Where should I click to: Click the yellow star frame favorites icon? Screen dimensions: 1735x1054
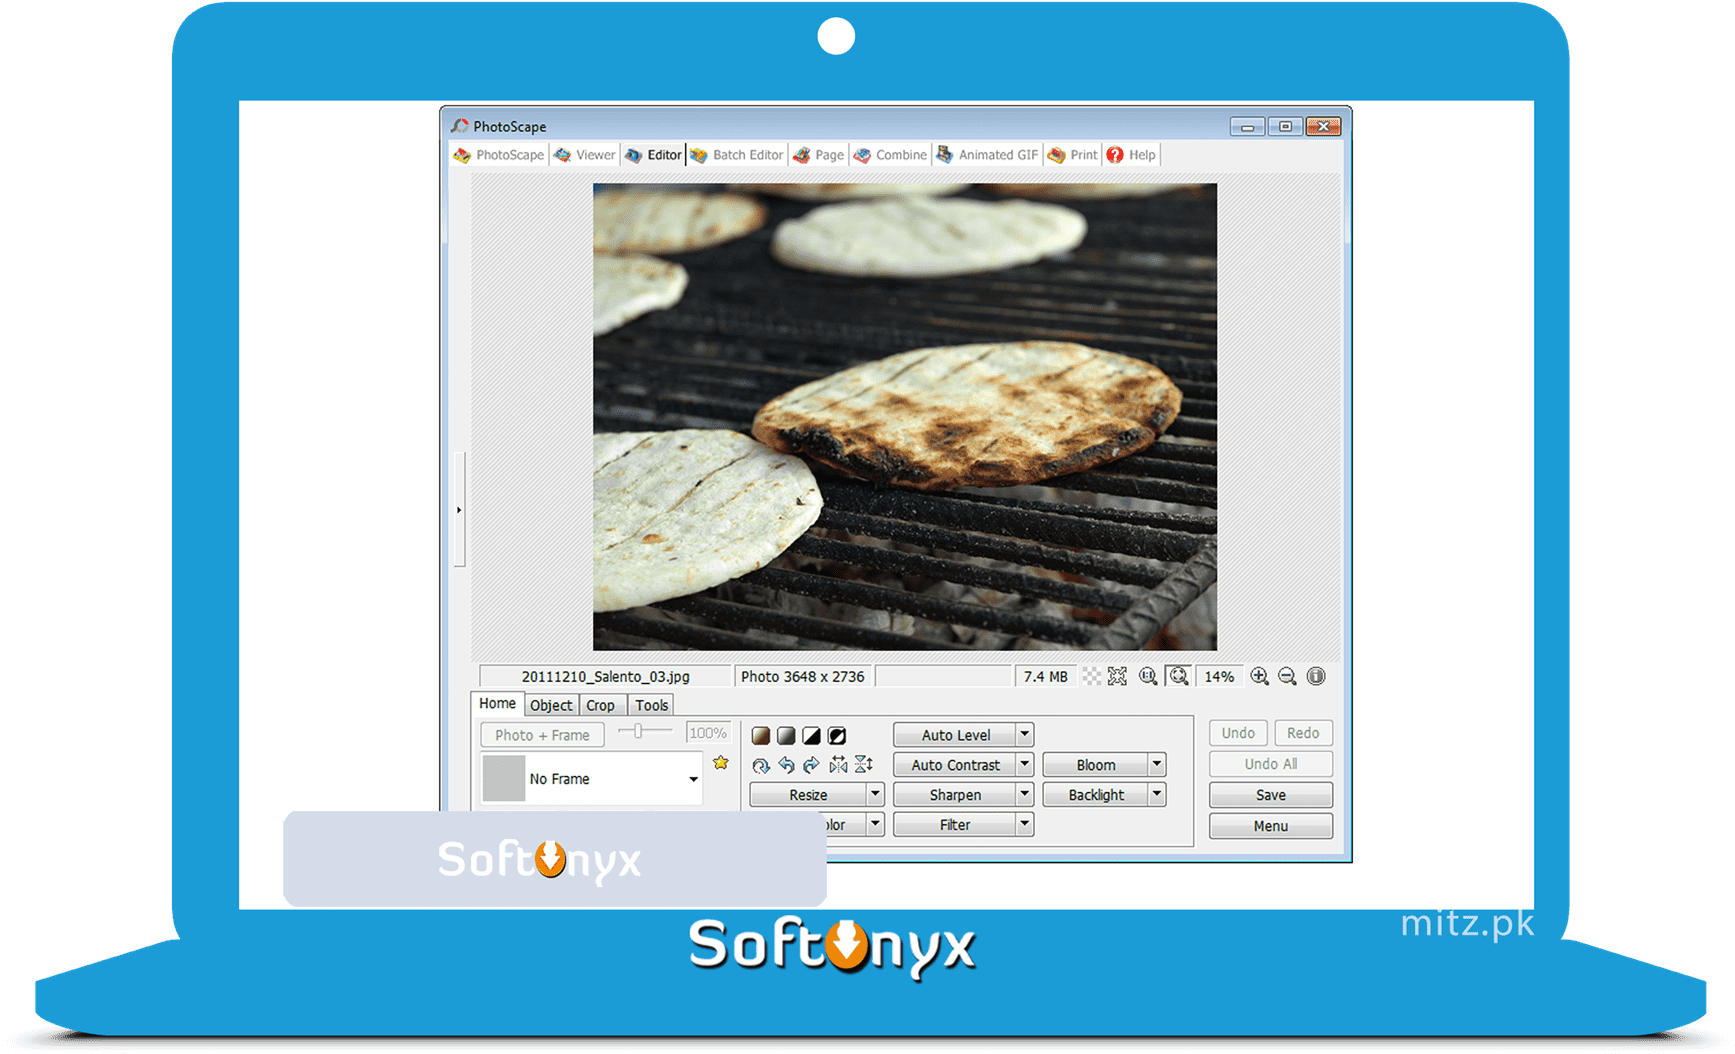721,763
